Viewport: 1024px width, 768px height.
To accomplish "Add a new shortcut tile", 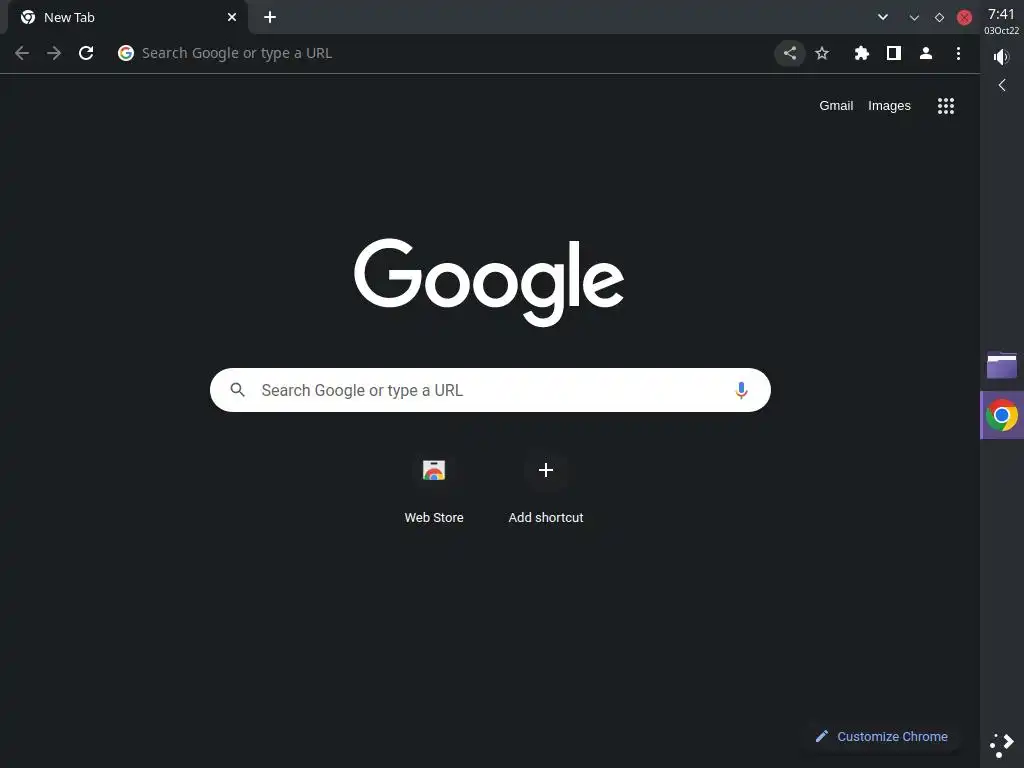I will click(x=546, y=490).
